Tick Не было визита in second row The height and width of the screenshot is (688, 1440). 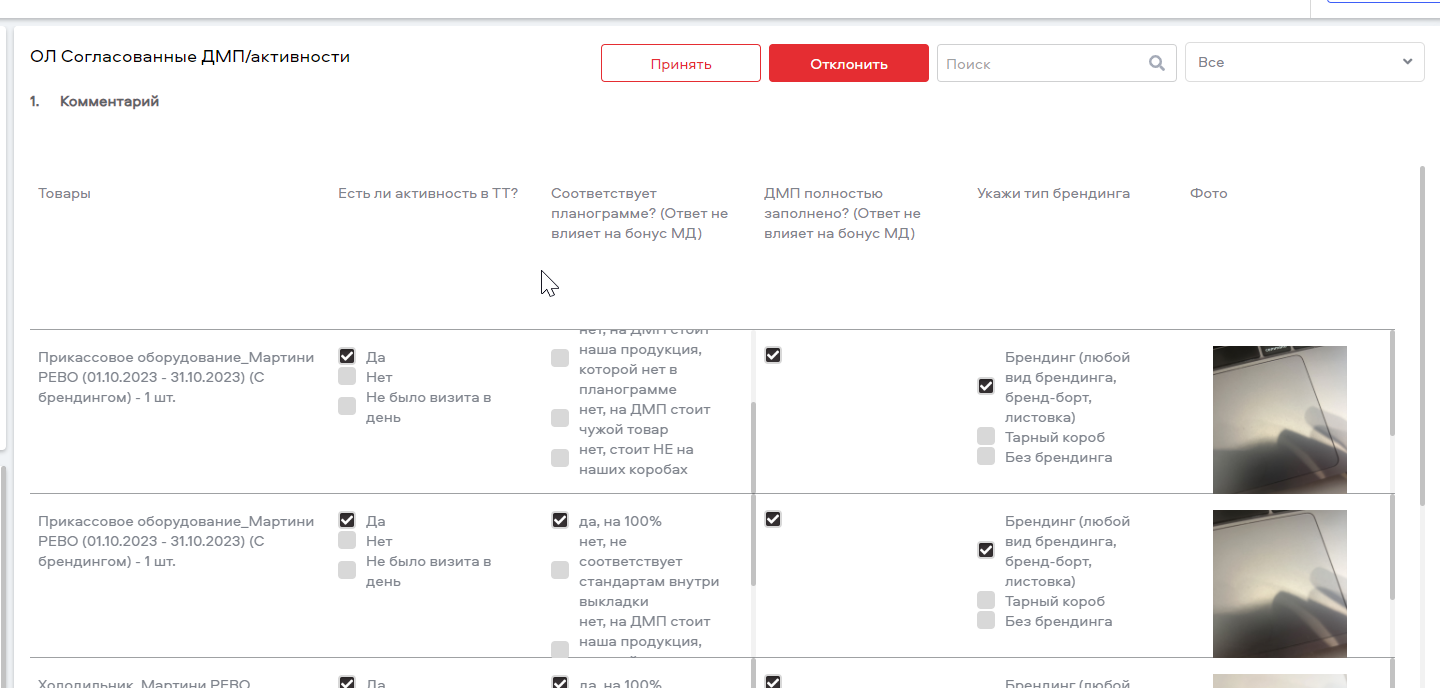click(x=347, y=570)
